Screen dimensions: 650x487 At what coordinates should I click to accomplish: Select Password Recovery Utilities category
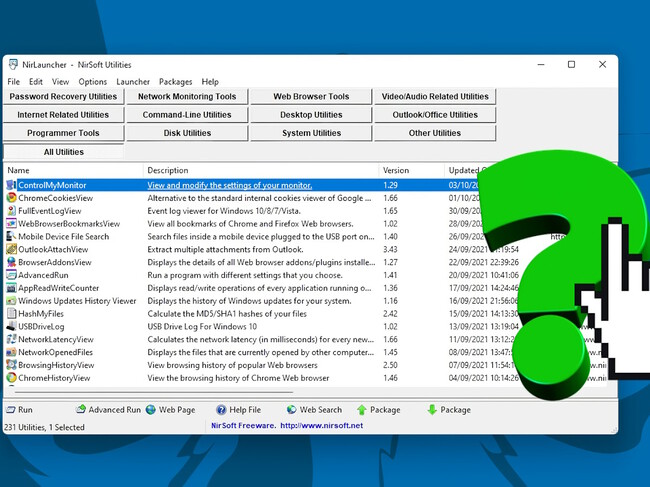tap(63, 97)
